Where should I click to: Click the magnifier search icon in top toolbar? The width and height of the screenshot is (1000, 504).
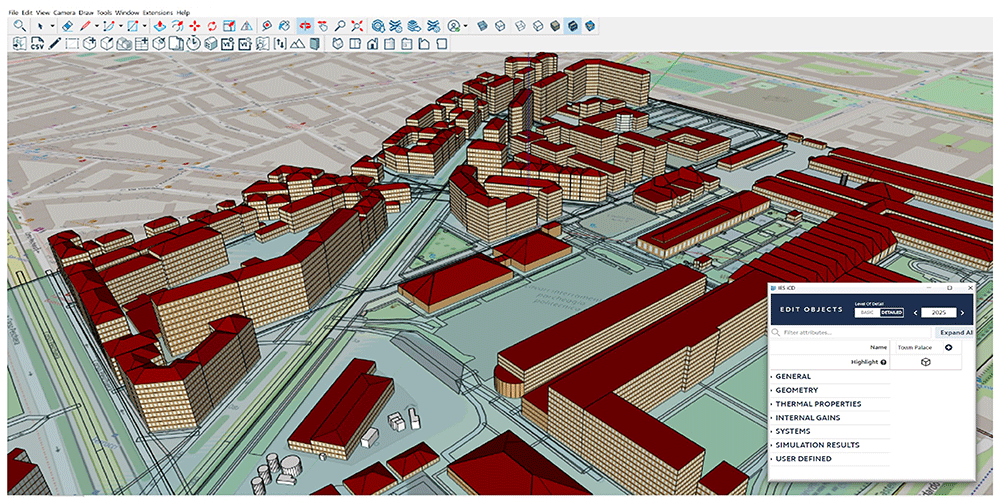19,26
